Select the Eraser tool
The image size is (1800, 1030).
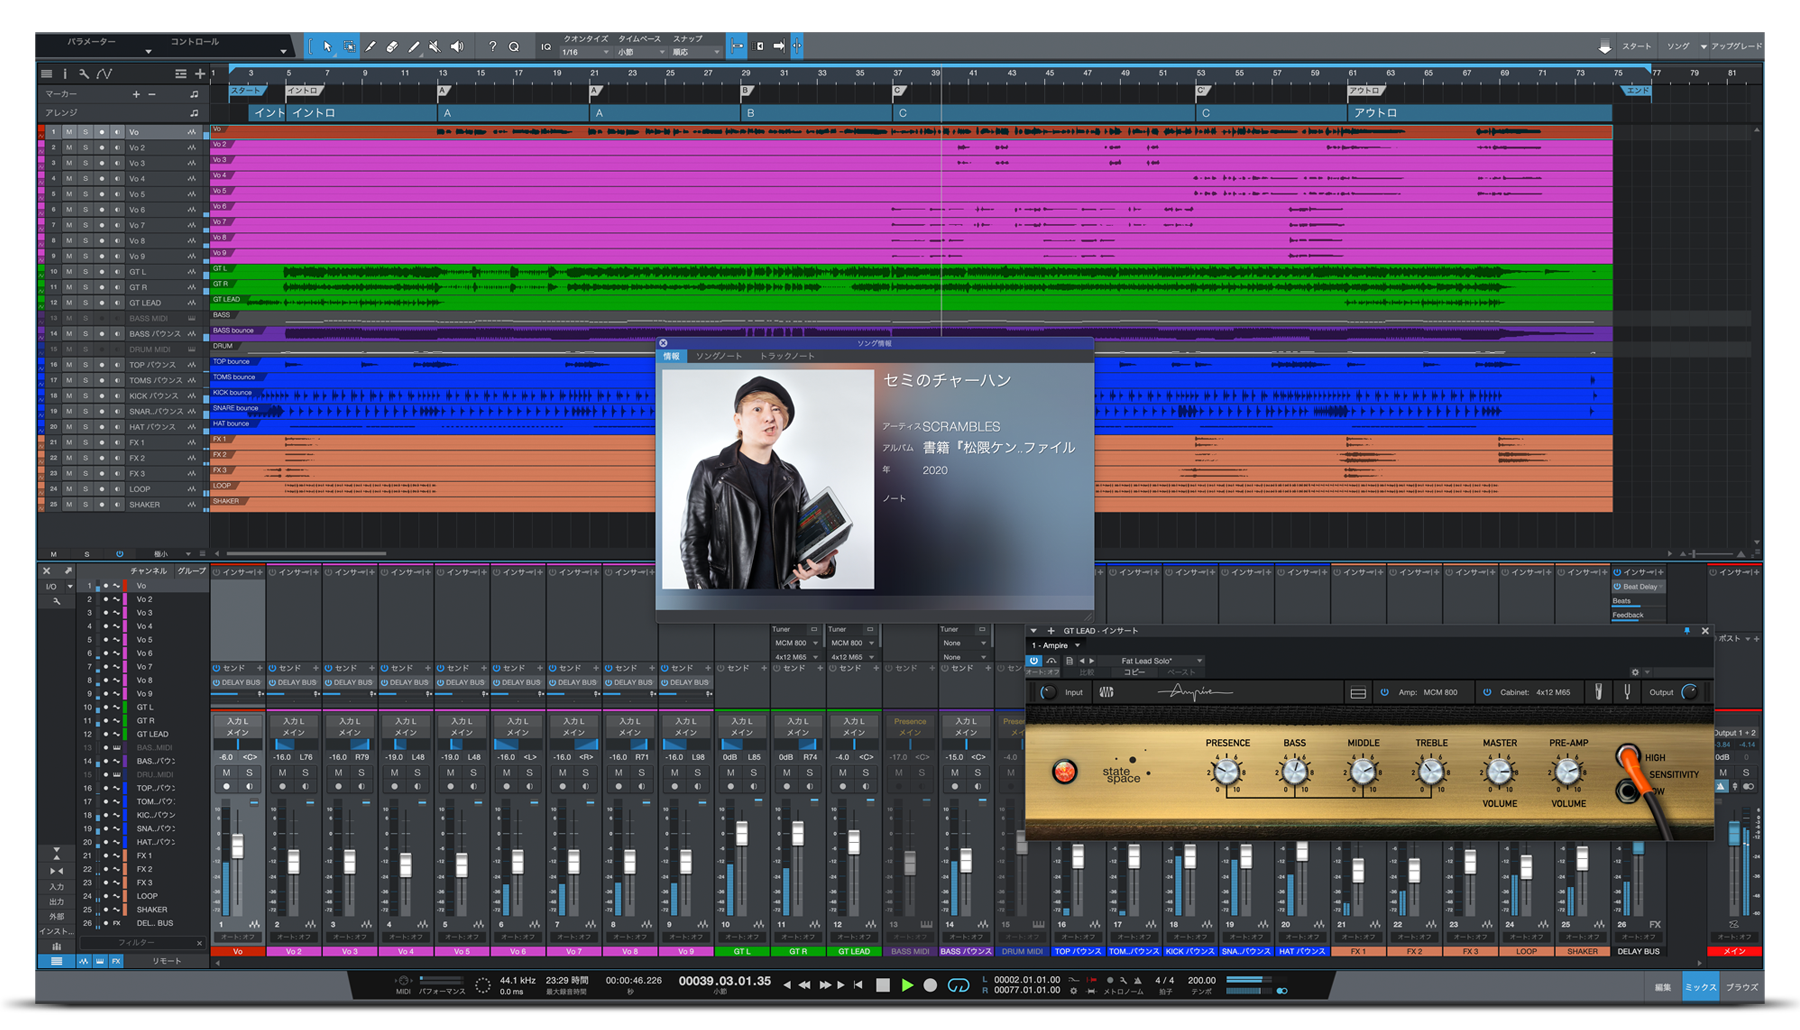click(x=392, y=46)
